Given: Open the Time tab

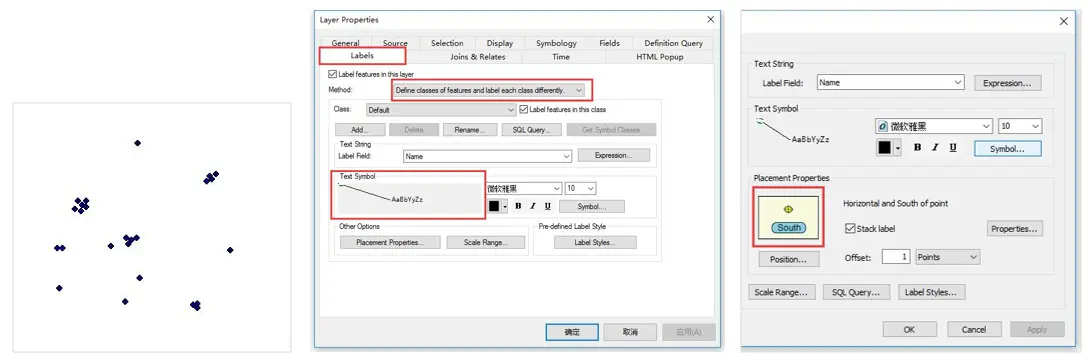Looking at the screenshot, I should point(561,57).
